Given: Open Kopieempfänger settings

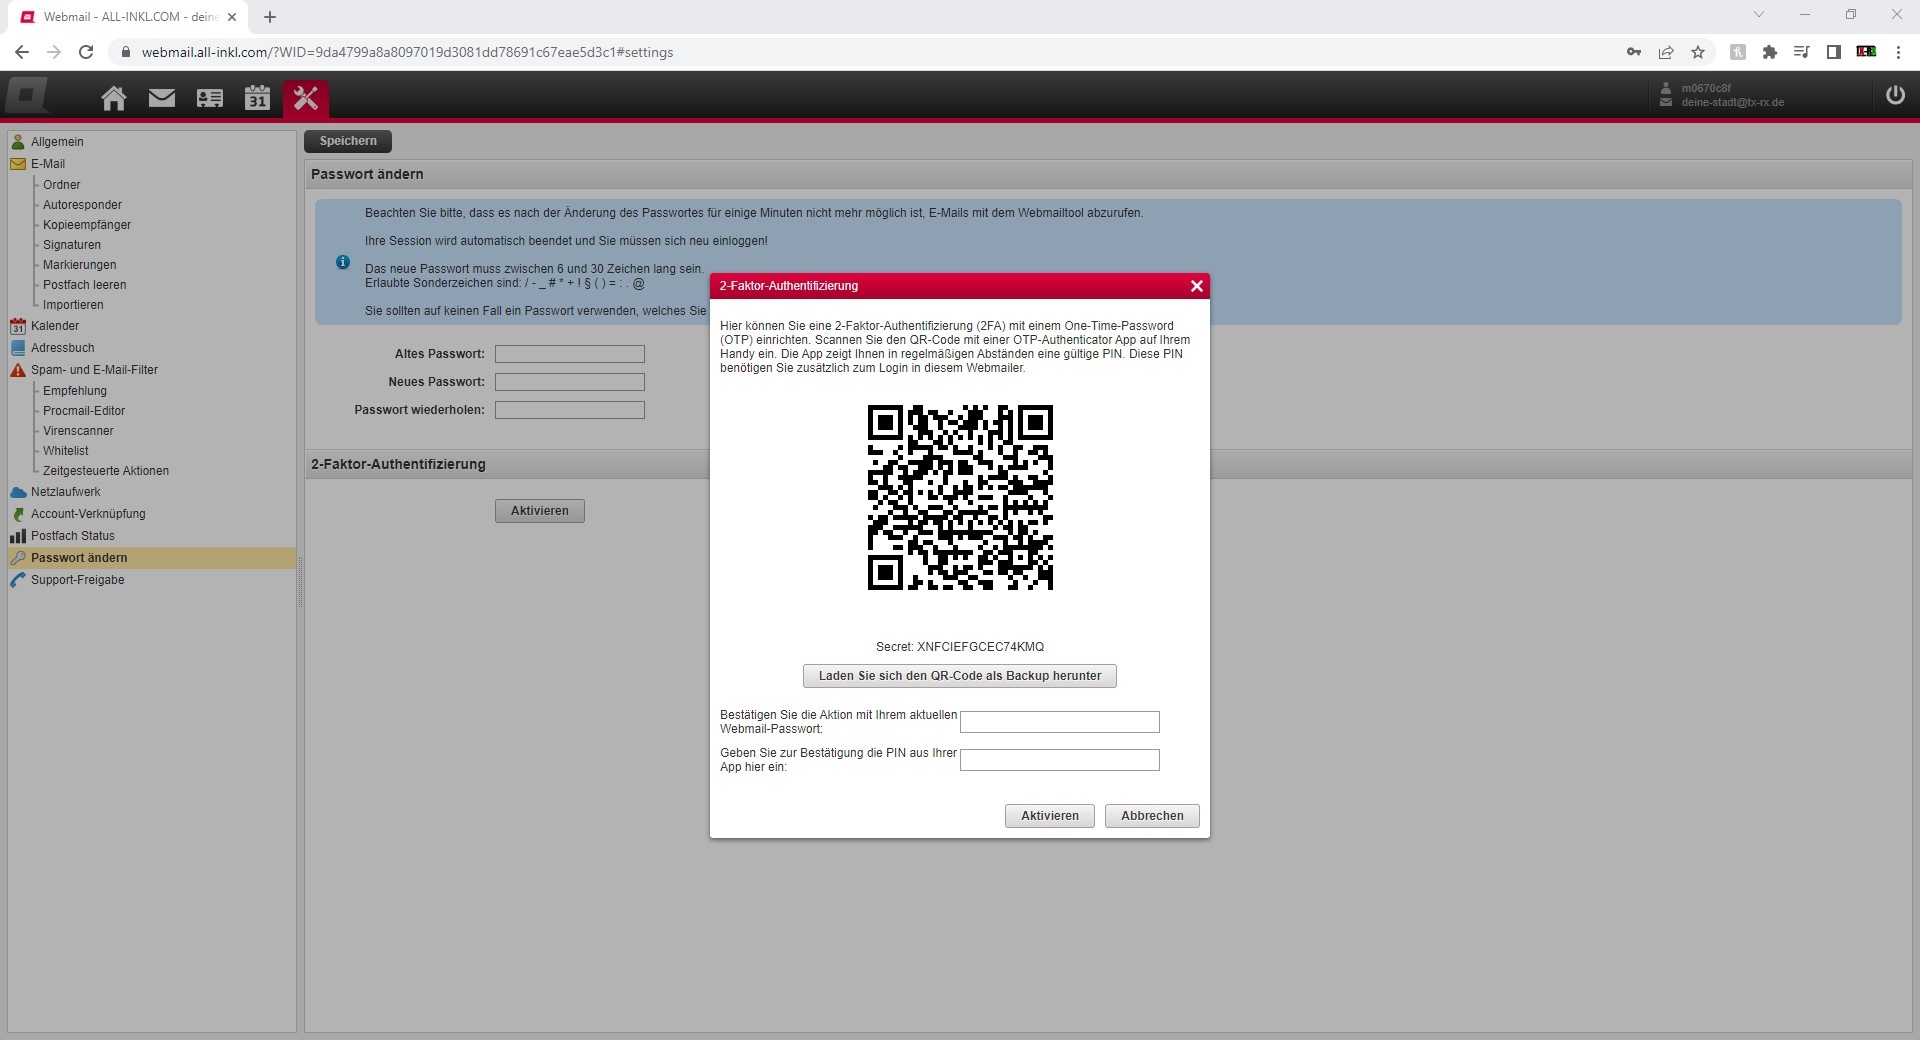Looking at the screenshot, I should 87,225.
